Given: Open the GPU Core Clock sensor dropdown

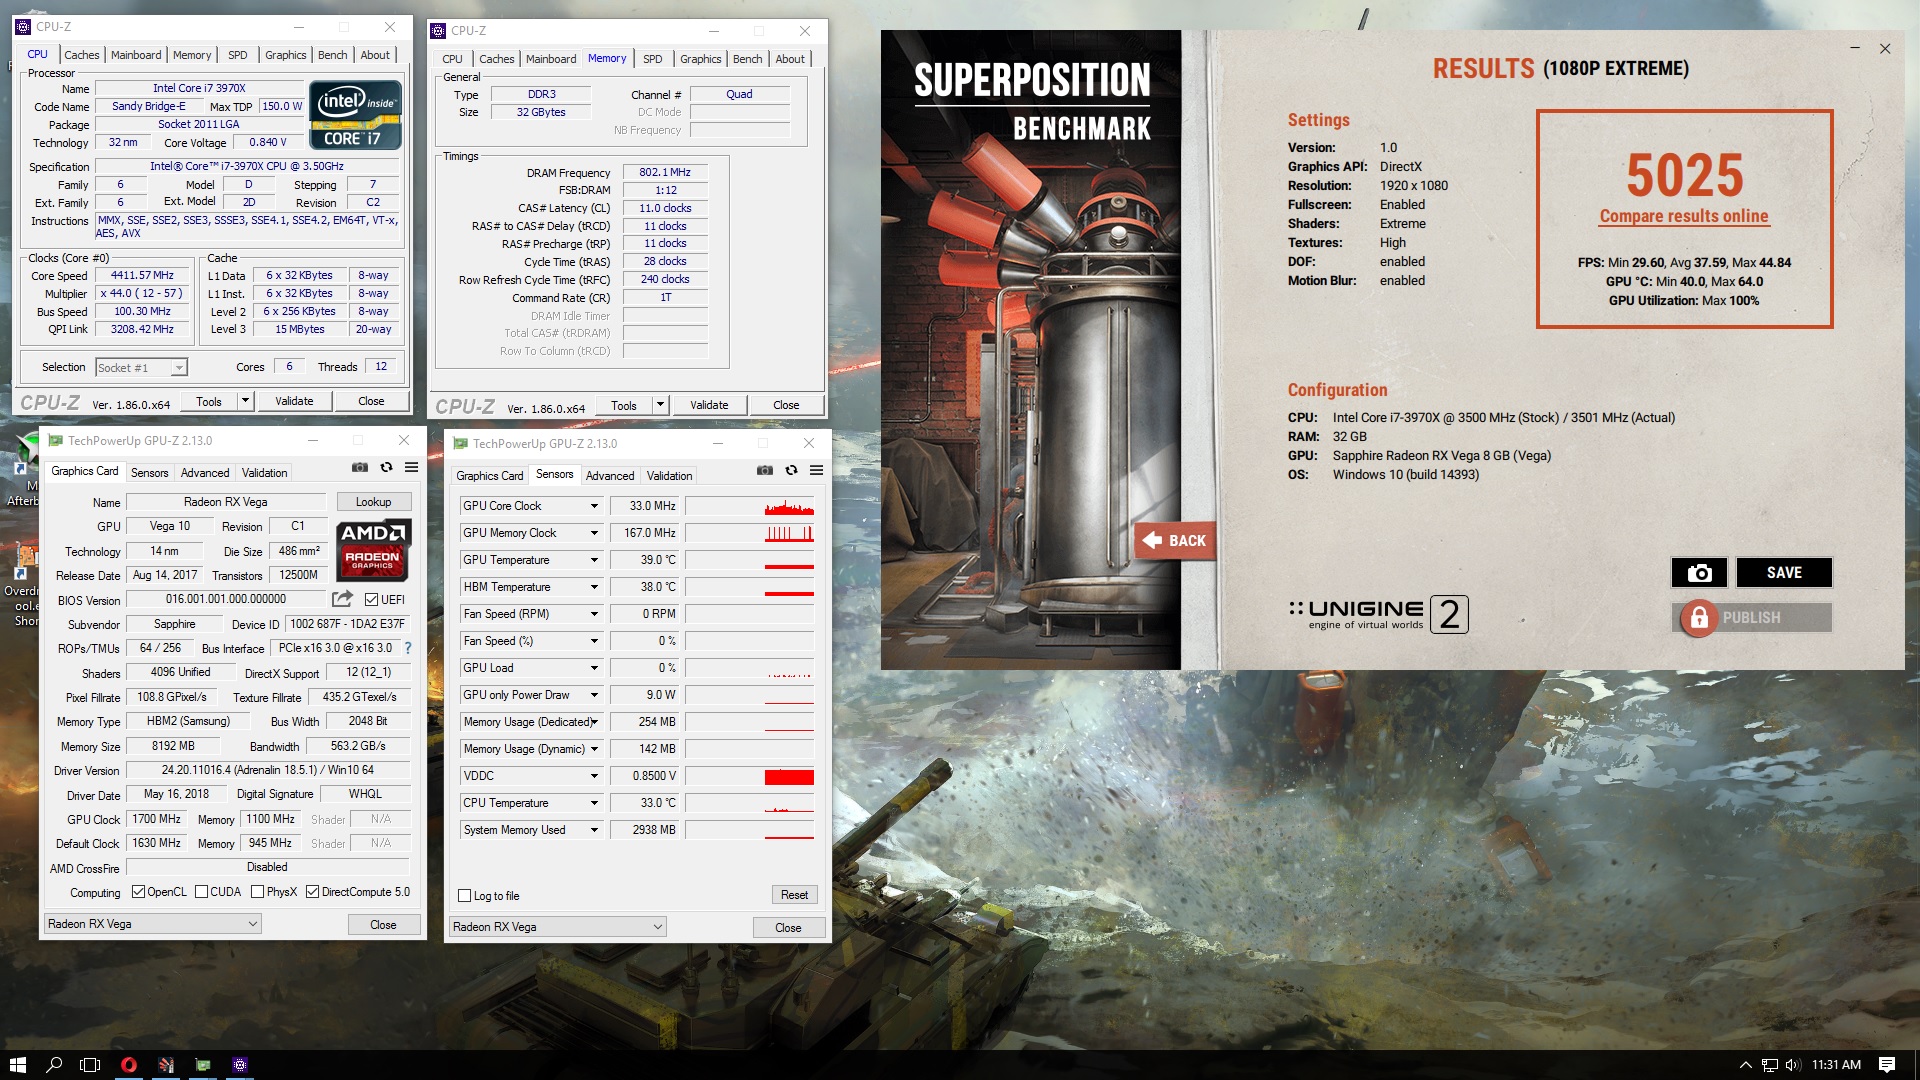Looking at the screenshot, I should [x=594, y=506].
